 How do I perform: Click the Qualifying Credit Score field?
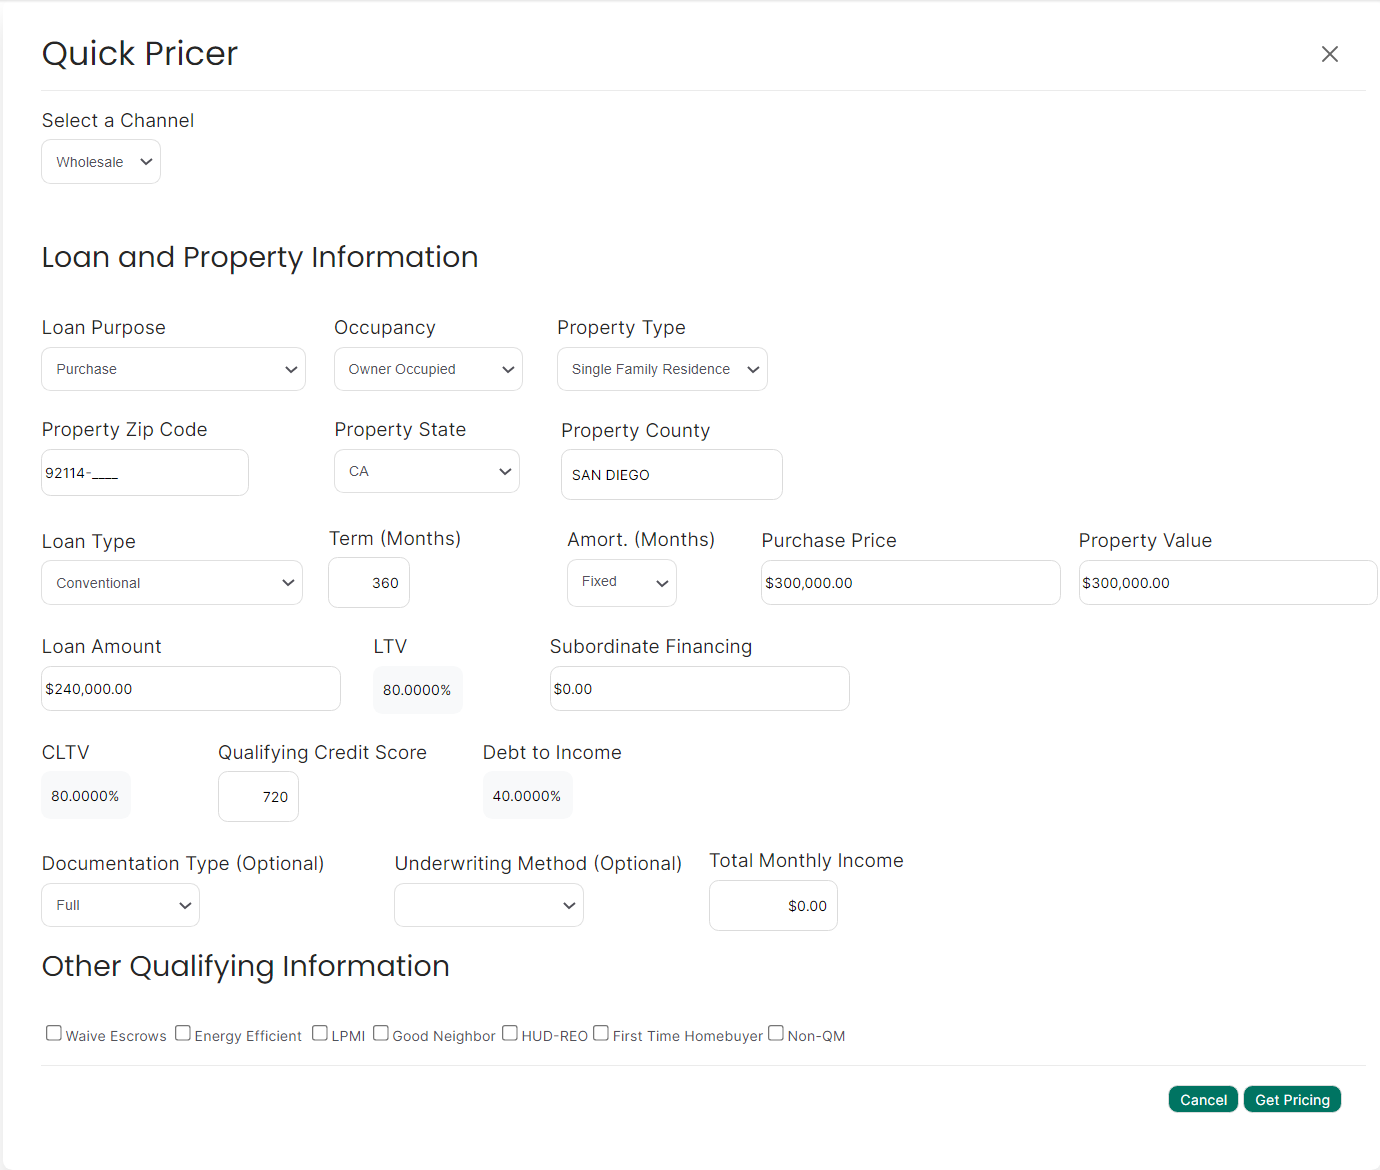(258, 796)
